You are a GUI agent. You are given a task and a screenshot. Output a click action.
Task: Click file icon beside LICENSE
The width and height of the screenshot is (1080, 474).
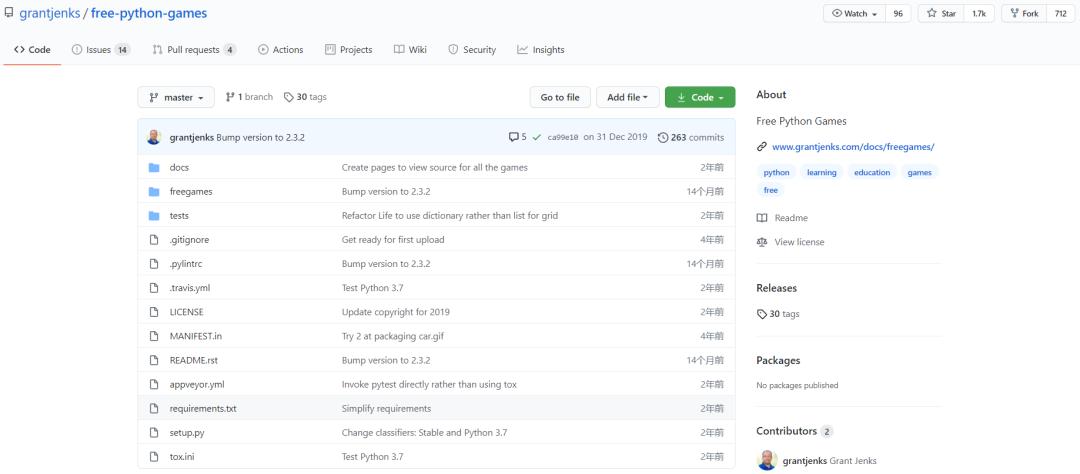(154, 312)
